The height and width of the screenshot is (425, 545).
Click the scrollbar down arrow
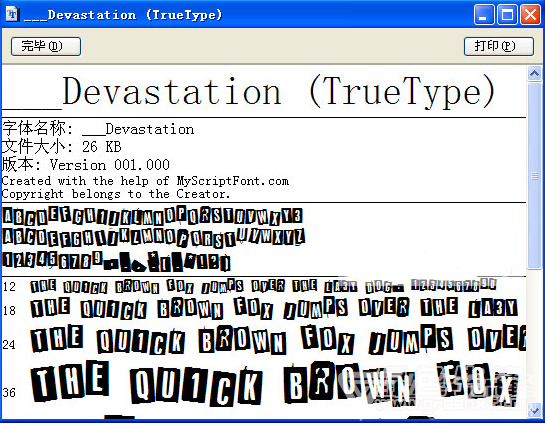[535, 411]
